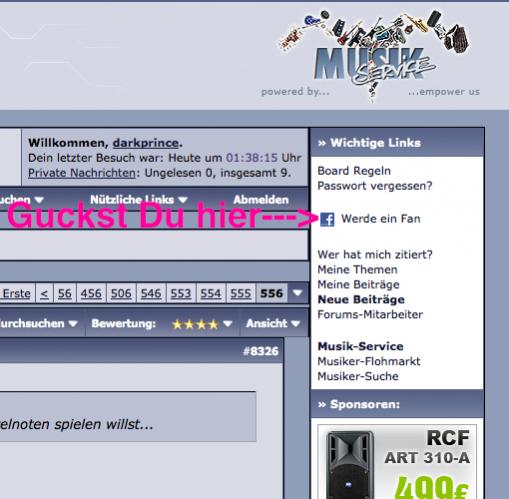Click Passwort vergessen? link
The image size is (509, 499).
coord(375,186)
